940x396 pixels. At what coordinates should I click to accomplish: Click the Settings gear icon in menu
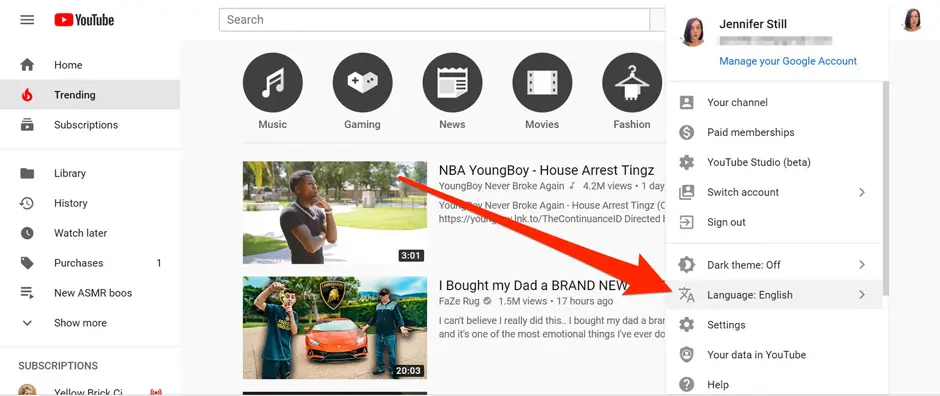(x=686, y=325)
